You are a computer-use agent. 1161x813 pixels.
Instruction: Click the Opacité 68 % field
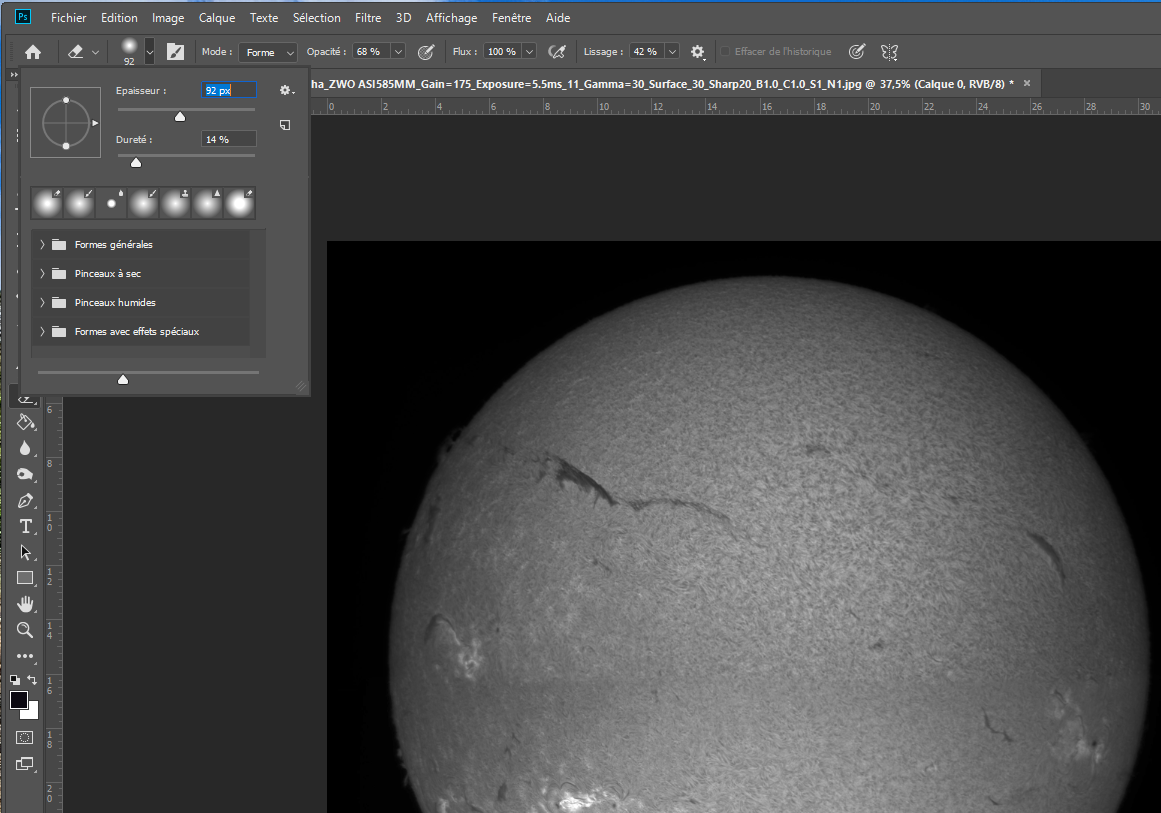point(372,52)
